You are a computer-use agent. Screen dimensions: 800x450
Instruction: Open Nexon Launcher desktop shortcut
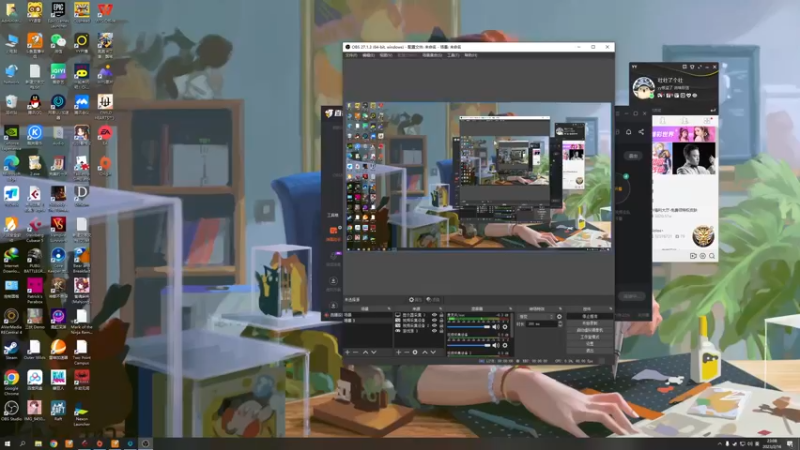pos(82,413)
